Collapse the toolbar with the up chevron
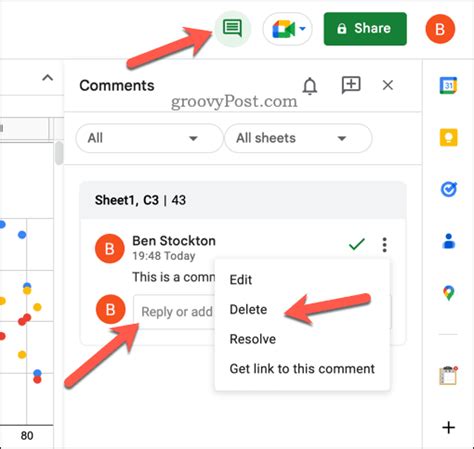This screenshot has width=474, height=449. [48, 78]
